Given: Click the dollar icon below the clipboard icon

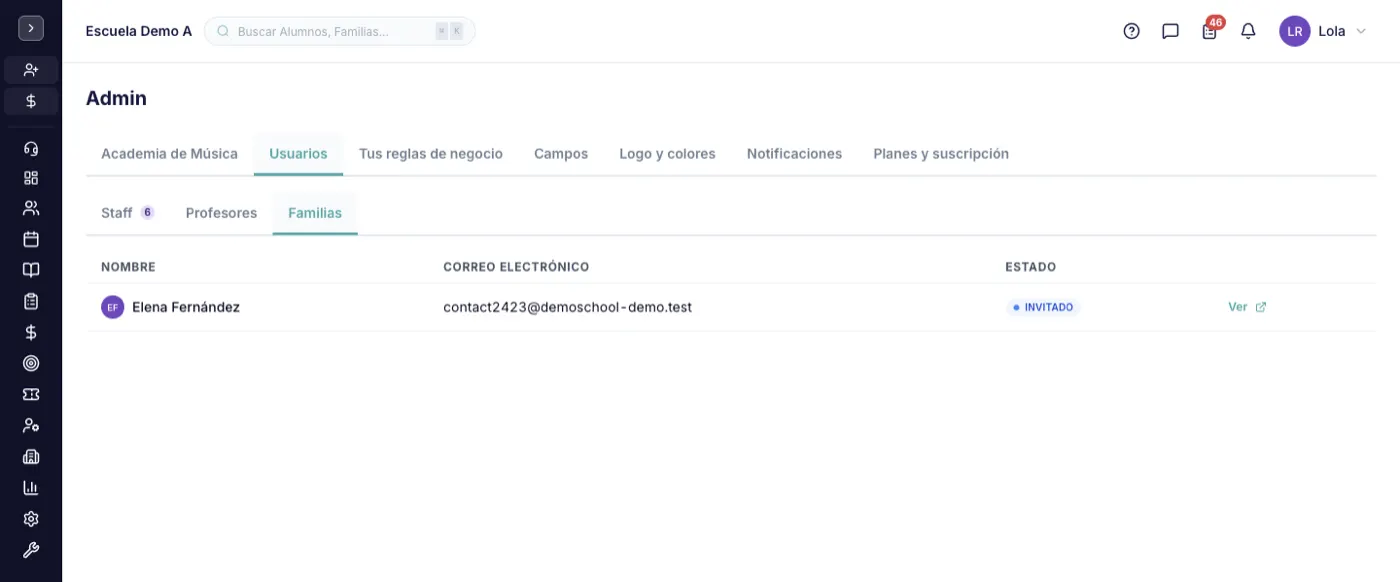Looking at the screenshot, I should (31, 332).
